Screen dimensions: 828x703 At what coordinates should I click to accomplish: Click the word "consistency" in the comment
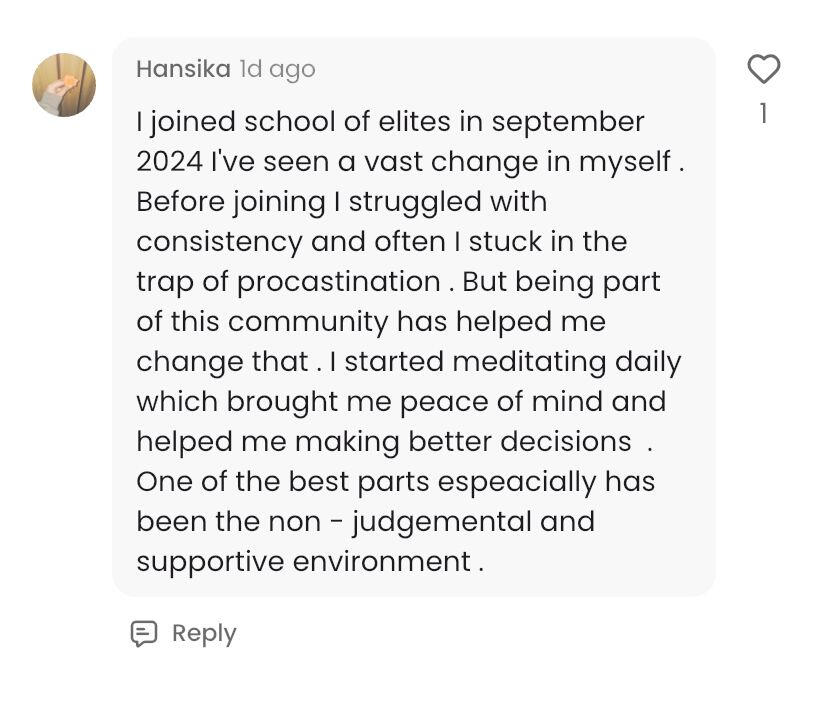pyautogui.click(x=219, y=242)
